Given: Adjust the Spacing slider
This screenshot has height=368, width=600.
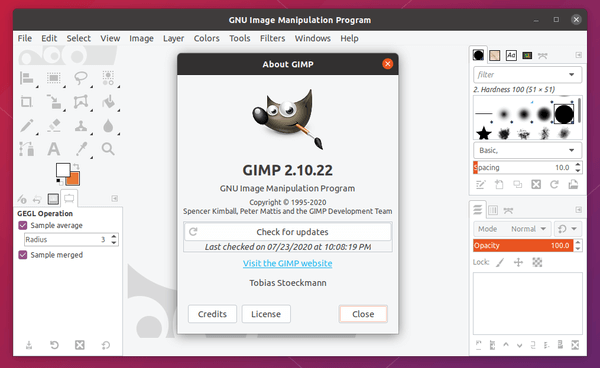Looking at the screenshot, I should 523,168.
